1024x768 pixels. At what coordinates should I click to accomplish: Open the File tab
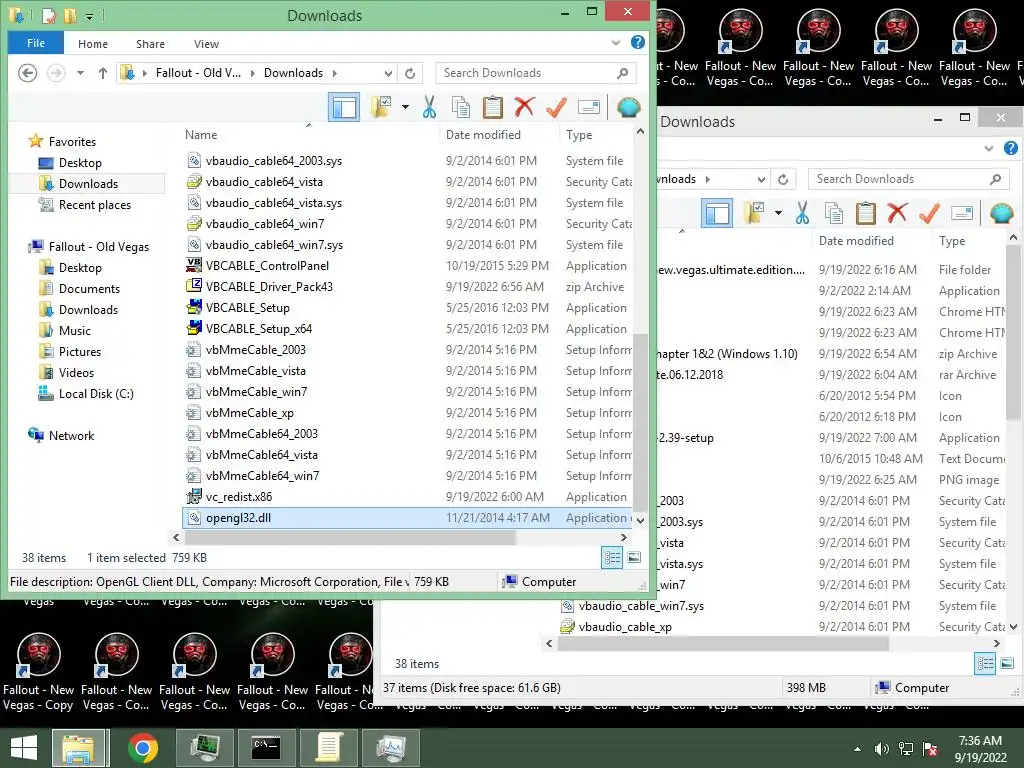click(36, 43)
